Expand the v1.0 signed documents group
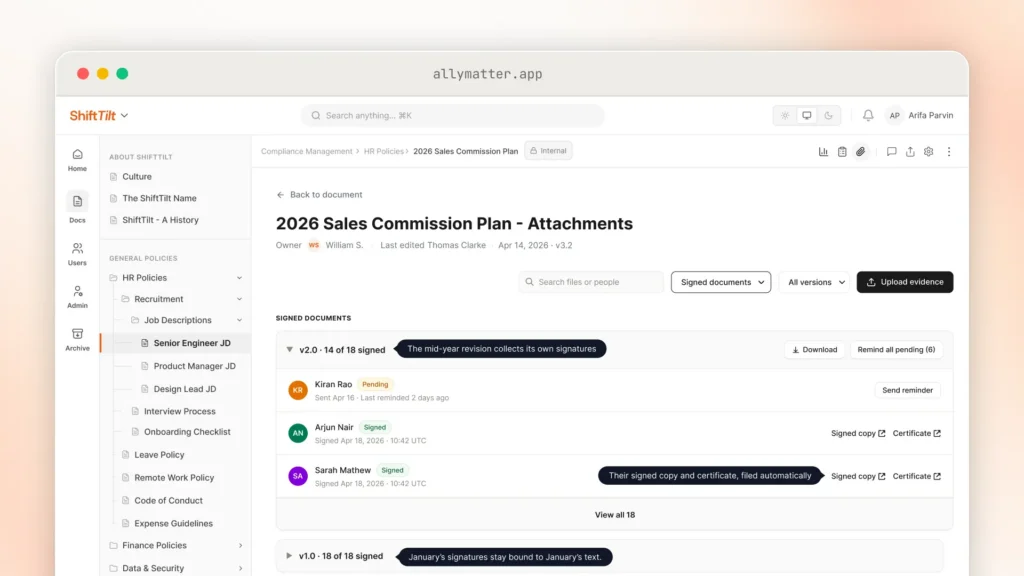Screen dimensions: 1024x576 (289, 556)
